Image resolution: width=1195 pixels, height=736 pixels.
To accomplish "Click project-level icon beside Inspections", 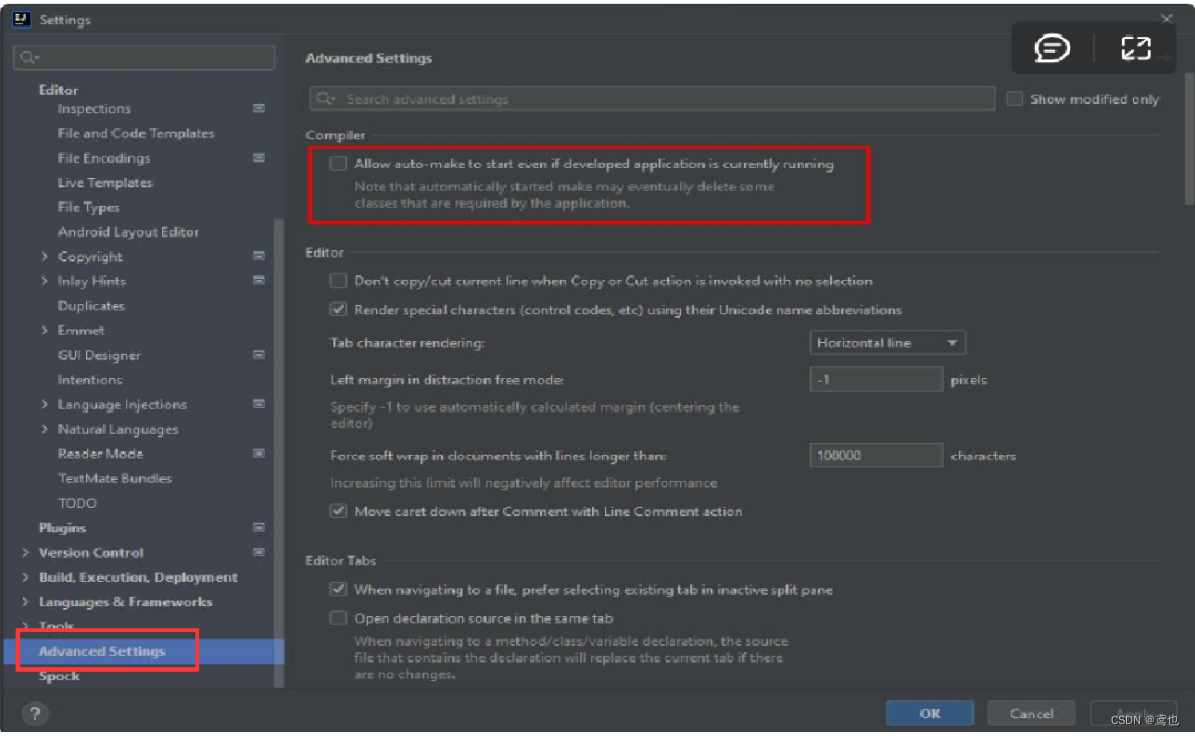I will coord(259,108).
